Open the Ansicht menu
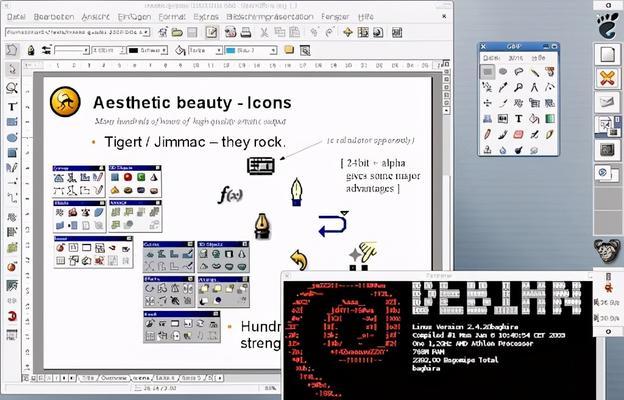 point(96,17)
